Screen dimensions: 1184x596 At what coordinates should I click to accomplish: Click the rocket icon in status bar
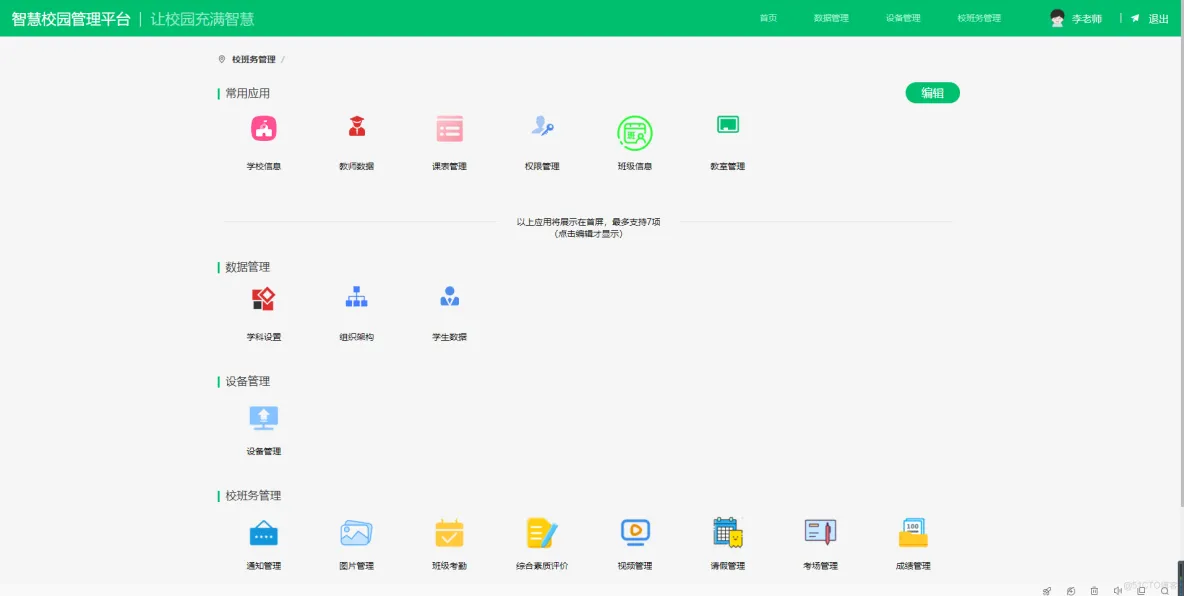point(1047,591)
